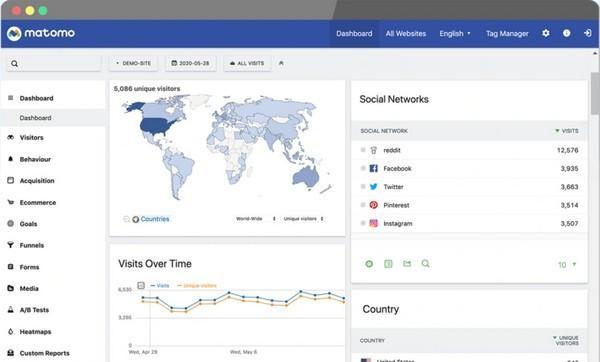Click the Behaviour bell icon
Viewport: 600px width, 362px height.
click(11, 159)
